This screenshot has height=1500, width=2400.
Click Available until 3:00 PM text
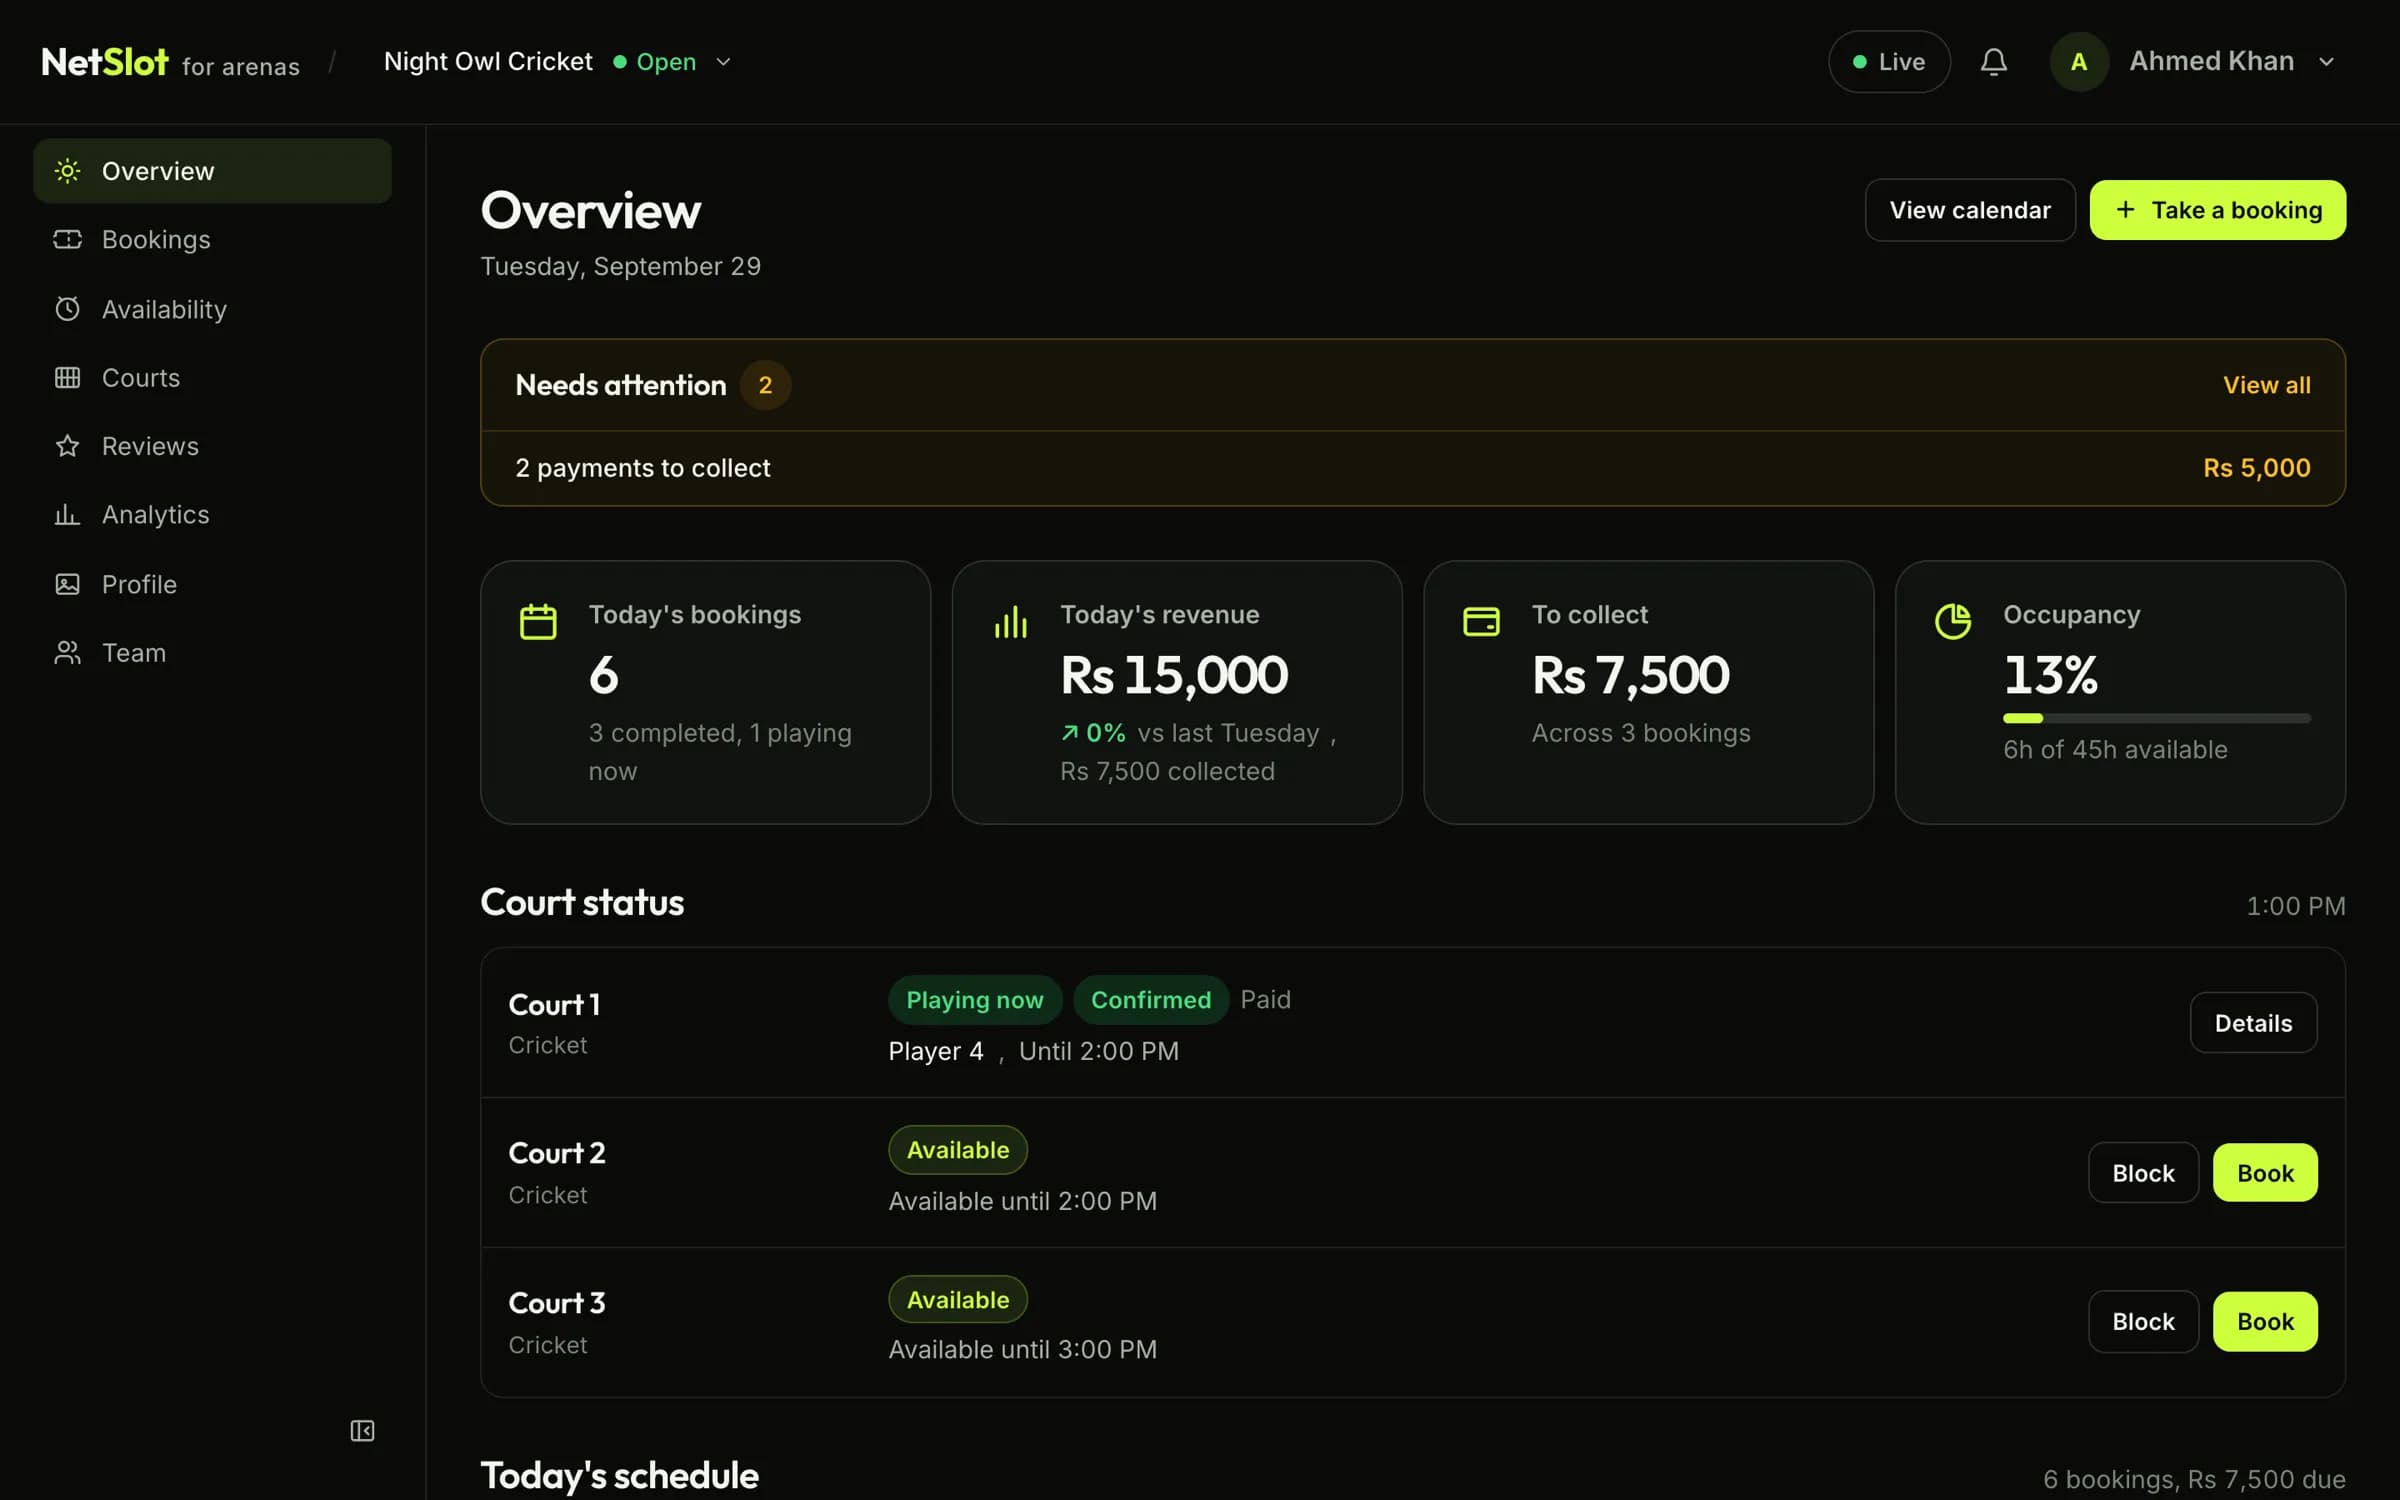click(x=1022, y=1350)
